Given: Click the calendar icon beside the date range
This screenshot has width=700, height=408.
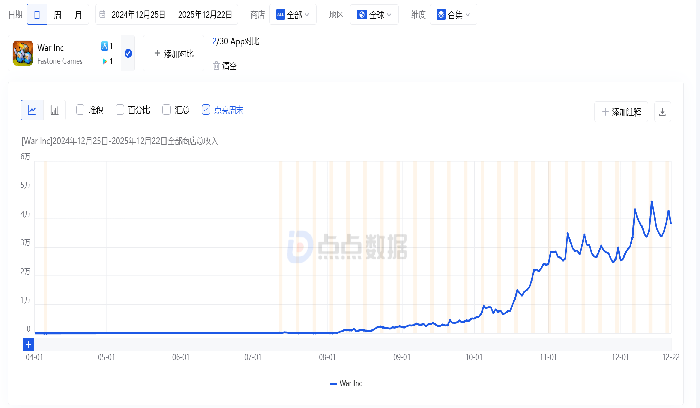Looking at the screenshot, I should click(x=102, y=15).
